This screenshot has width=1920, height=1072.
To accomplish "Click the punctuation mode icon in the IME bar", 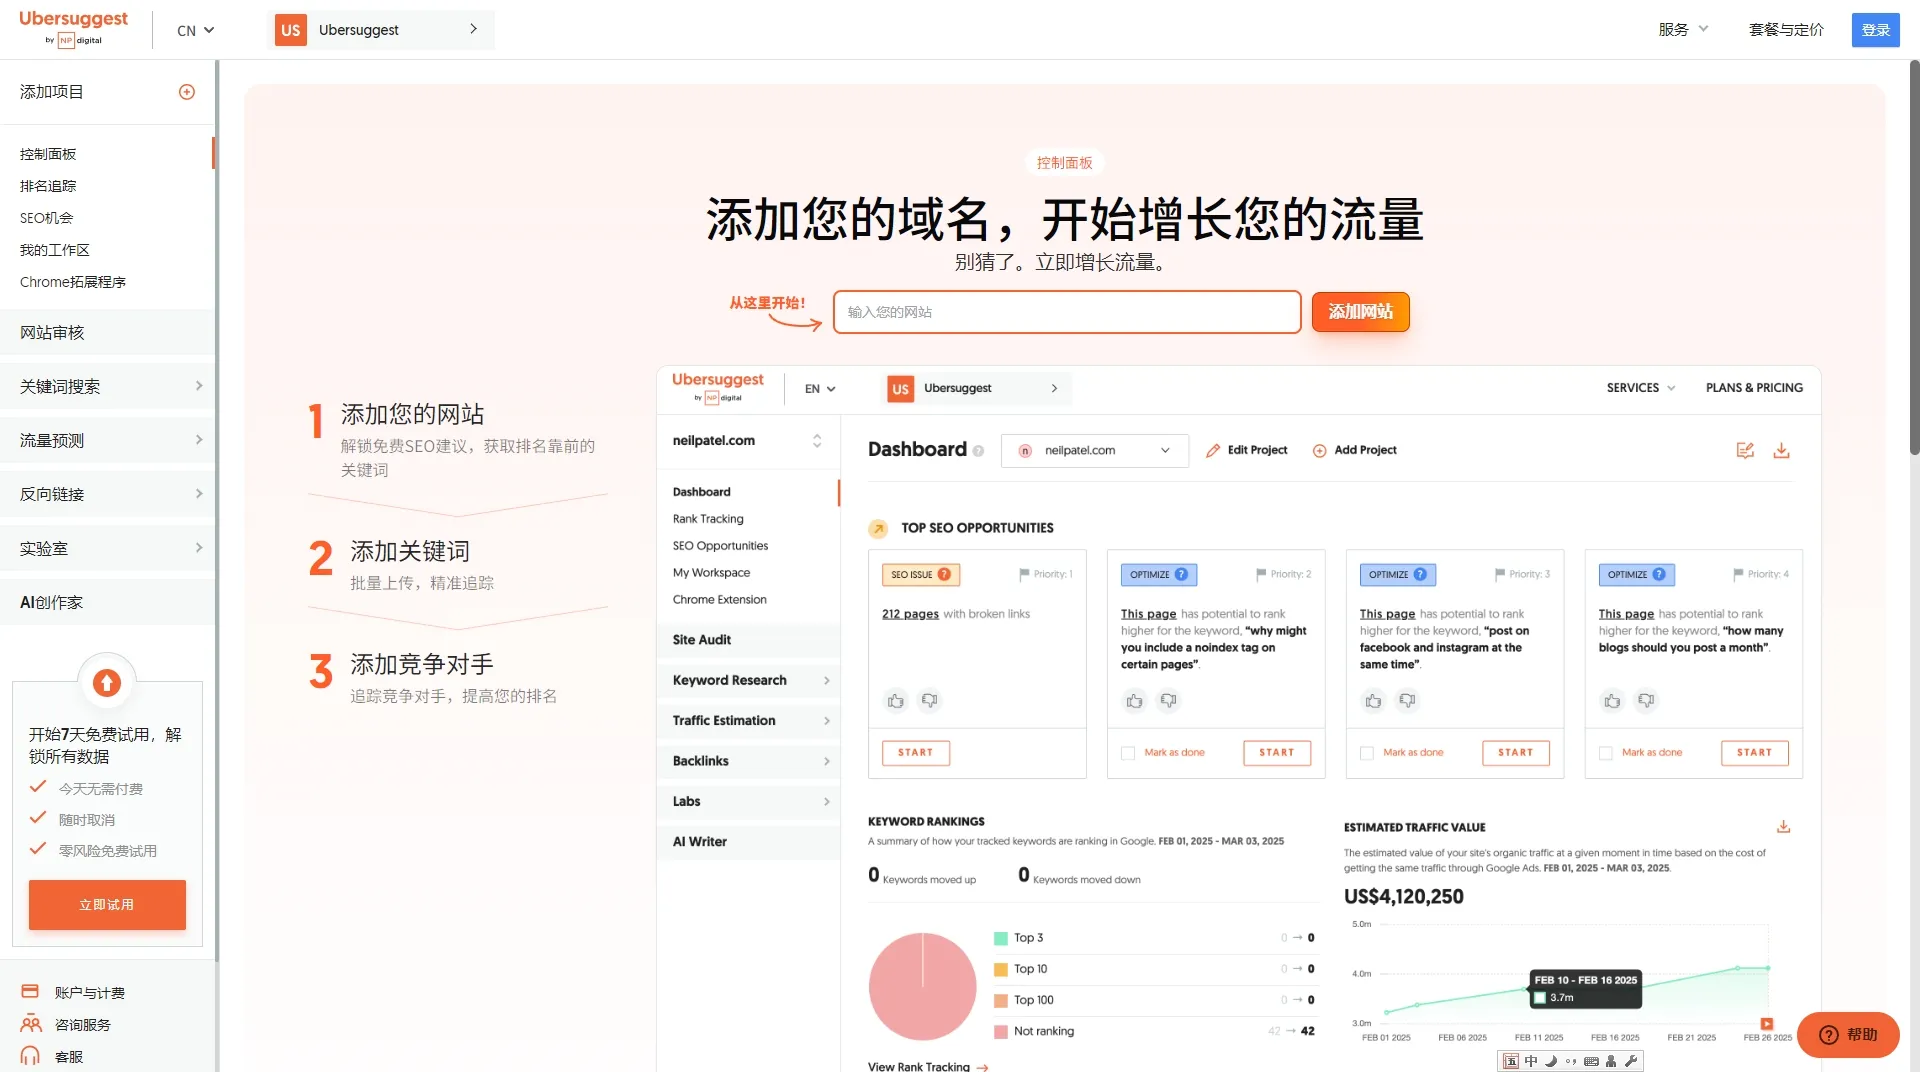I will 1571,1061.
